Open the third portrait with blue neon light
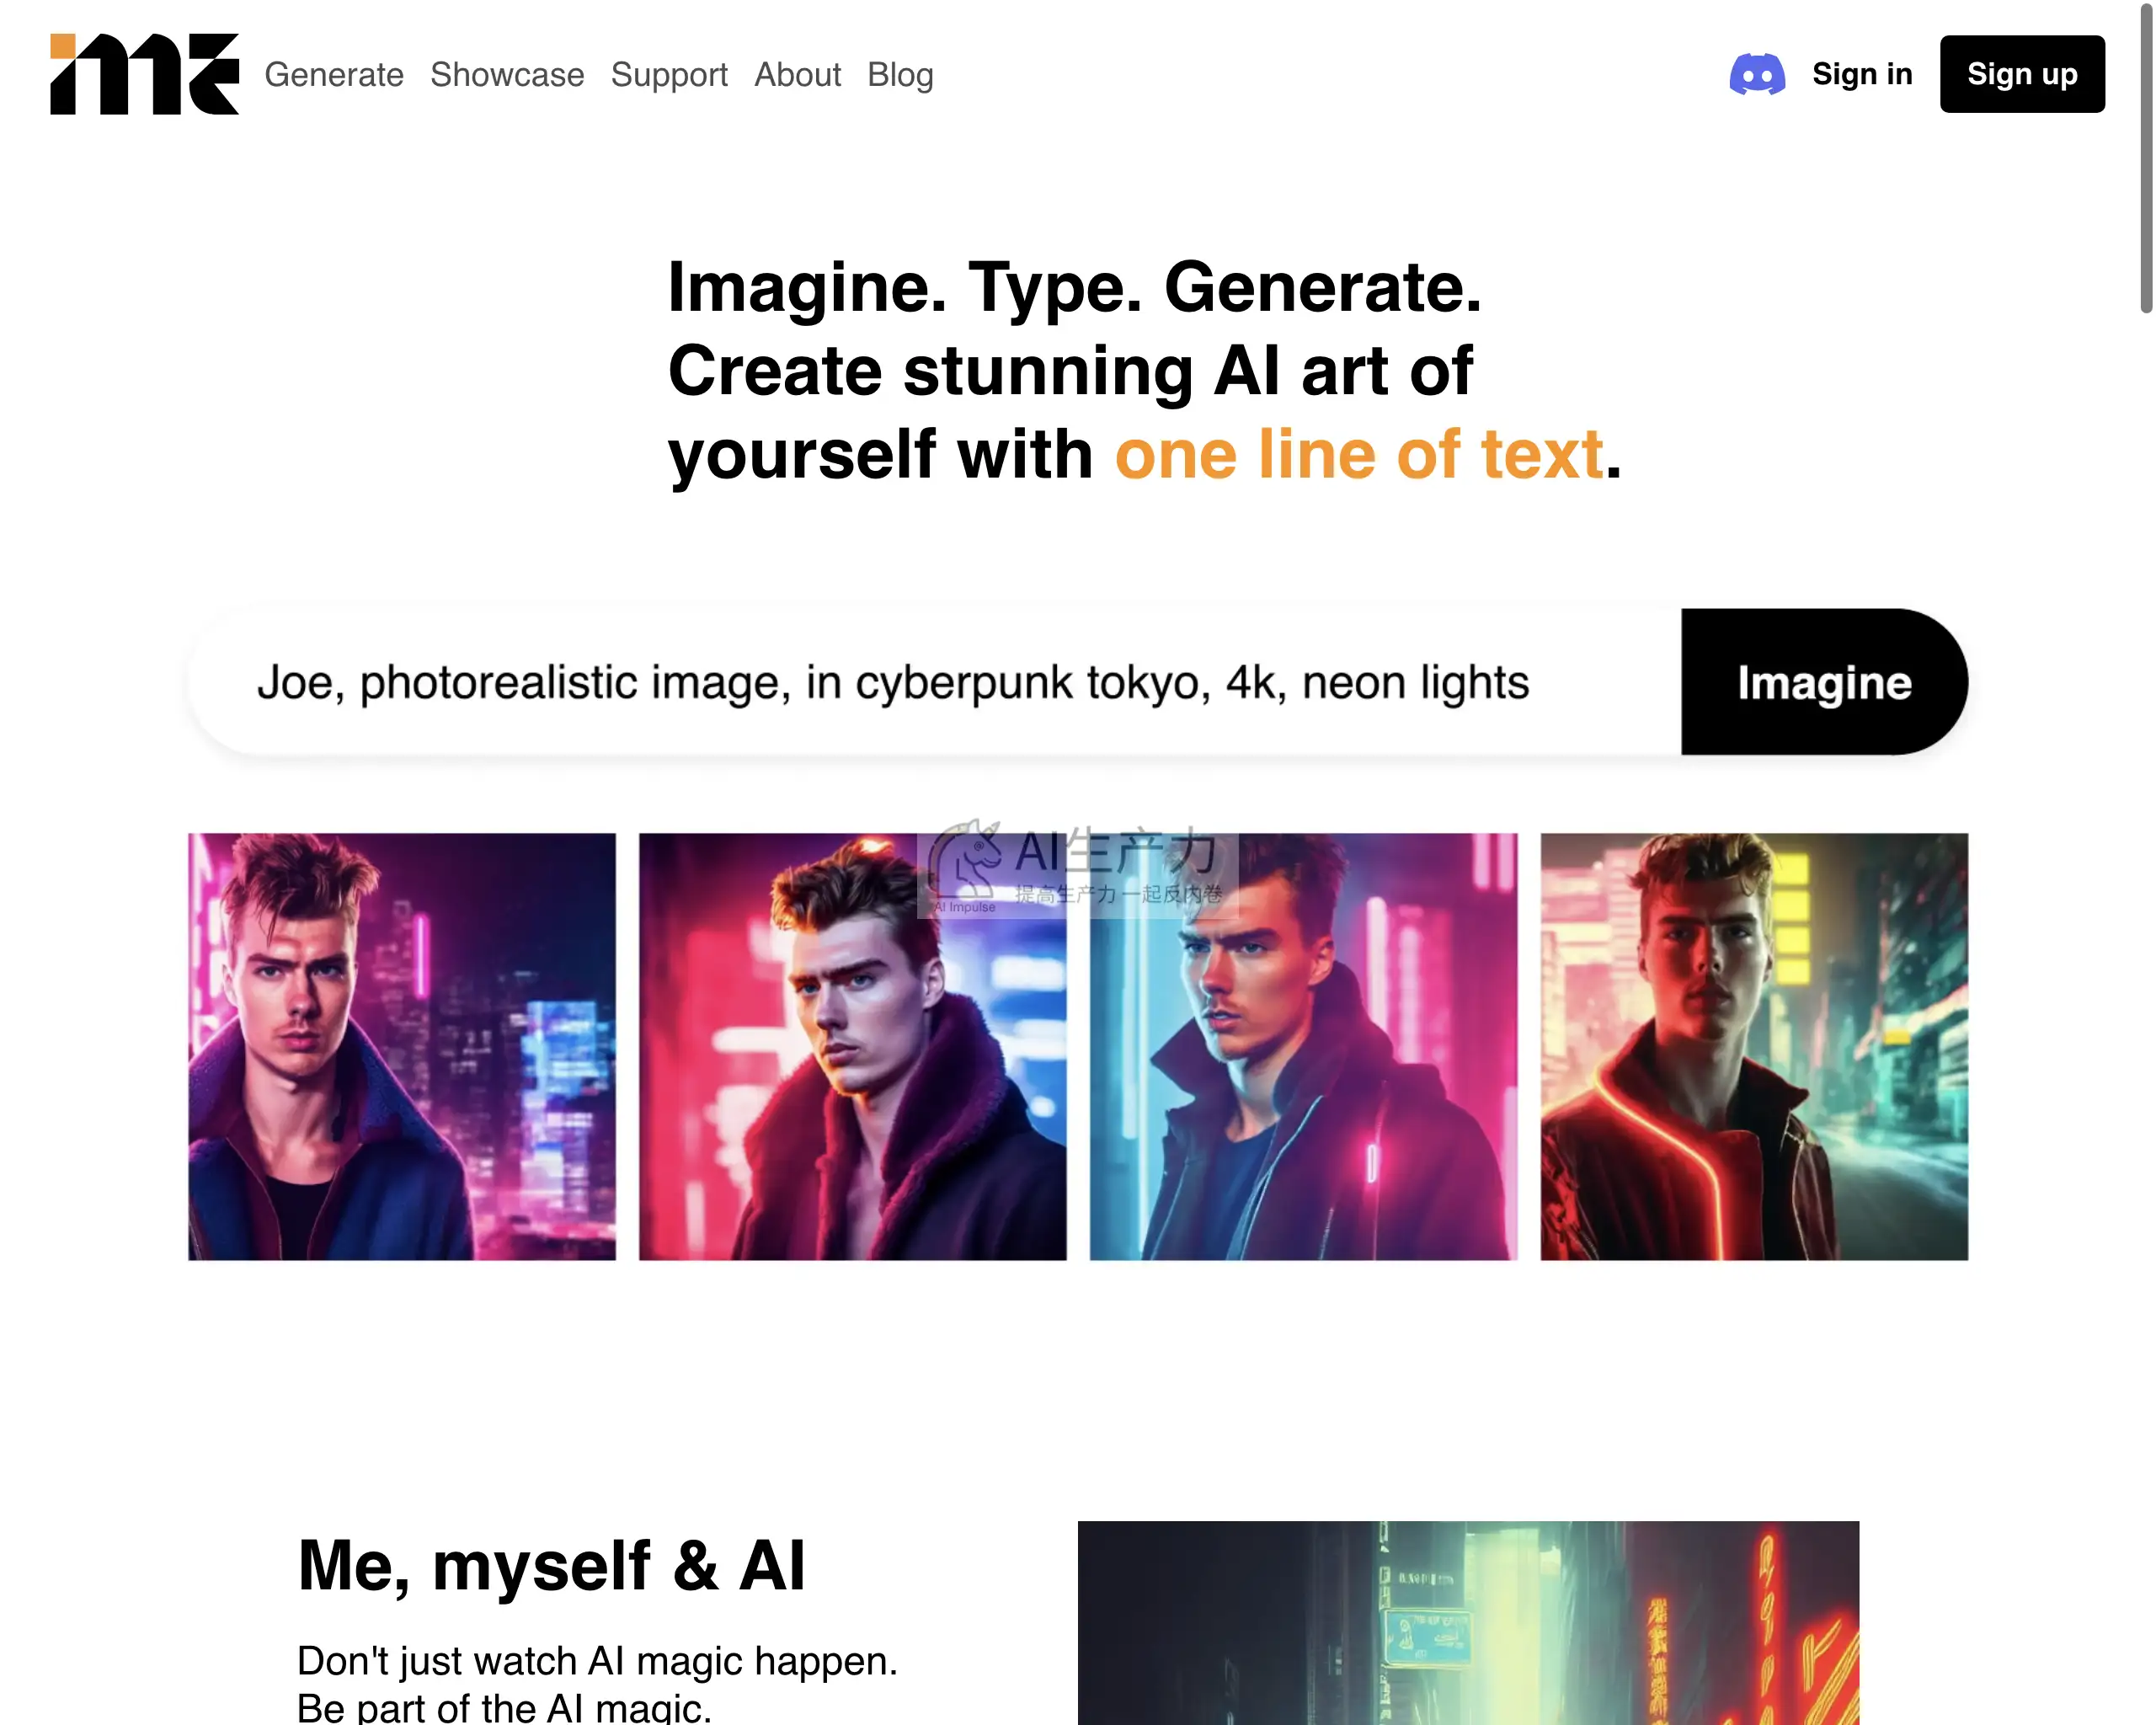Screen dimensions: 2156x1725 click(1303, 1046)
